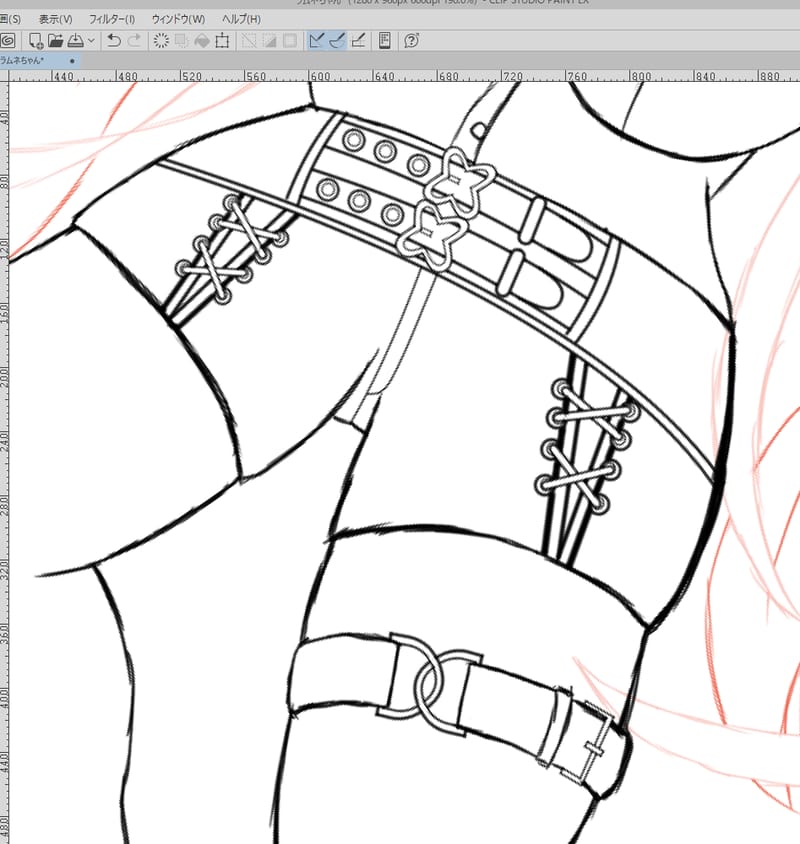800x844 pixels.
Task: Toggle Snap to Ruler
Action: coord(317,40)
